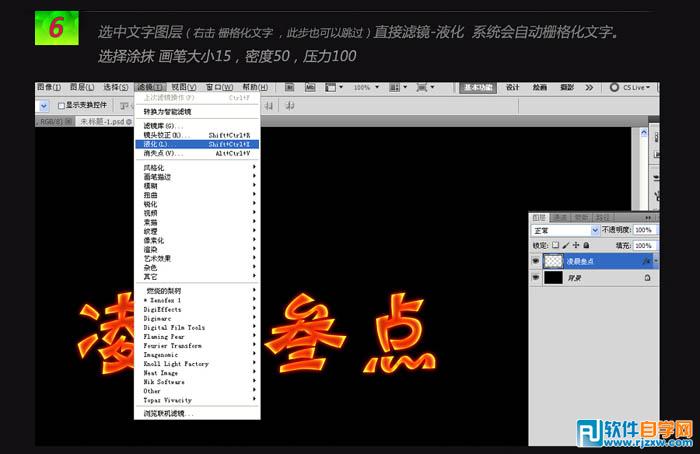Expand the 艺术效果 submenu

[x=198, y=258]
